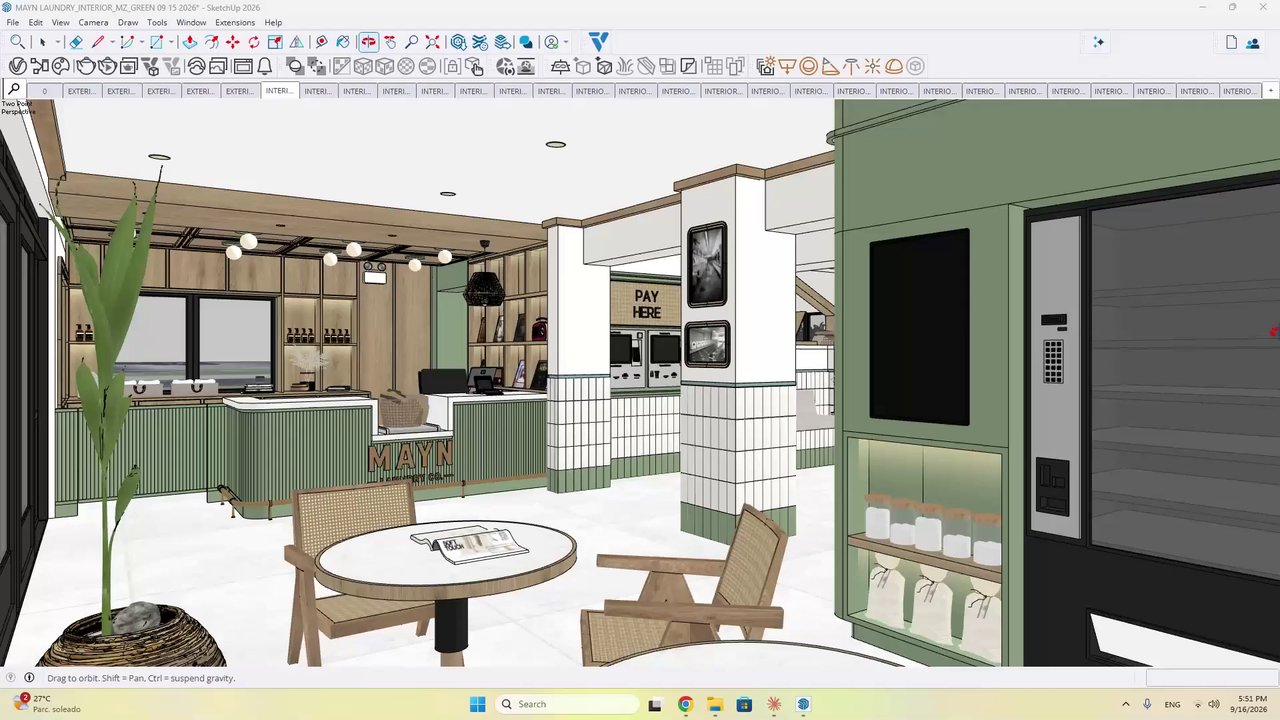Choose the red Move tool
The width and height of the screenshot is (1280, 720).
232,42
